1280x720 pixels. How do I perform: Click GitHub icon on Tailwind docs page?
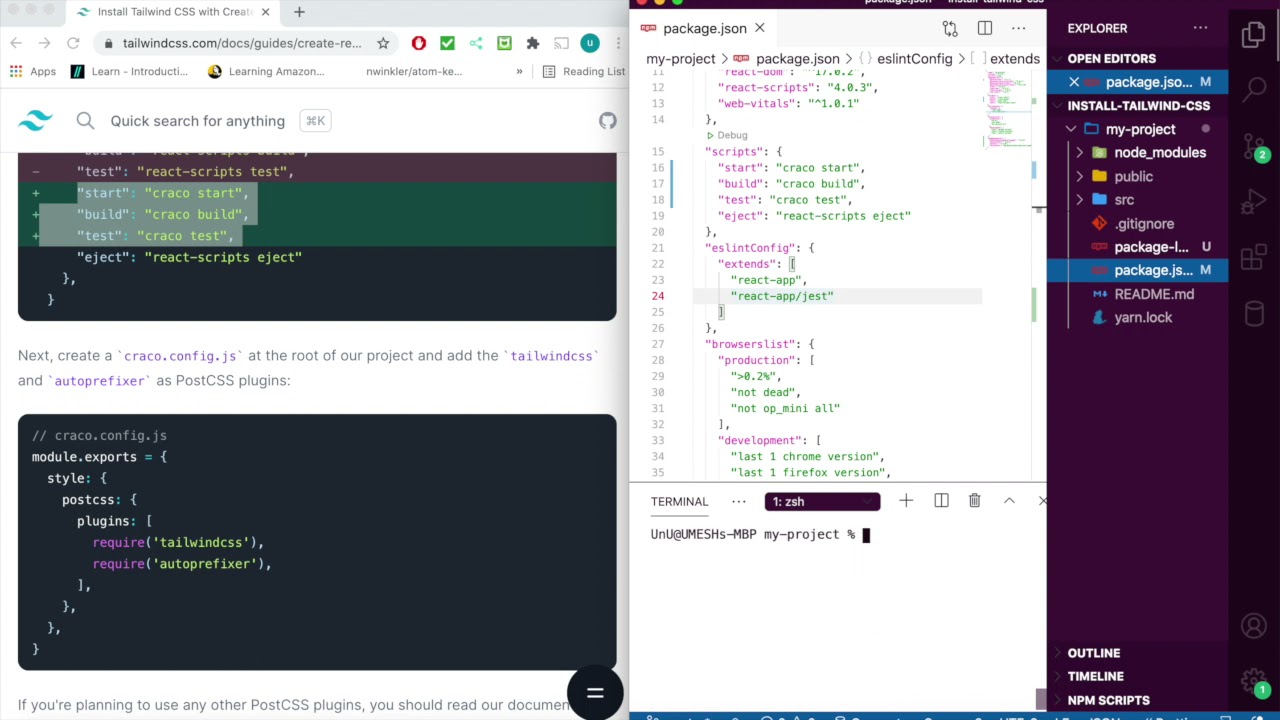pos(608,121)
